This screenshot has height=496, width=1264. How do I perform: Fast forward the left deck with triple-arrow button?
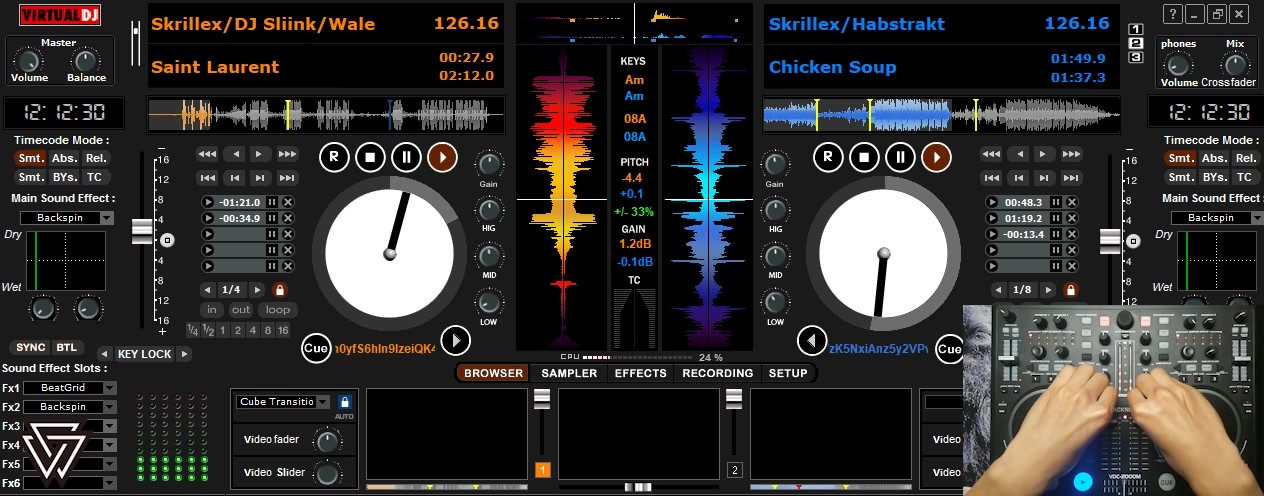click(287, 154)
